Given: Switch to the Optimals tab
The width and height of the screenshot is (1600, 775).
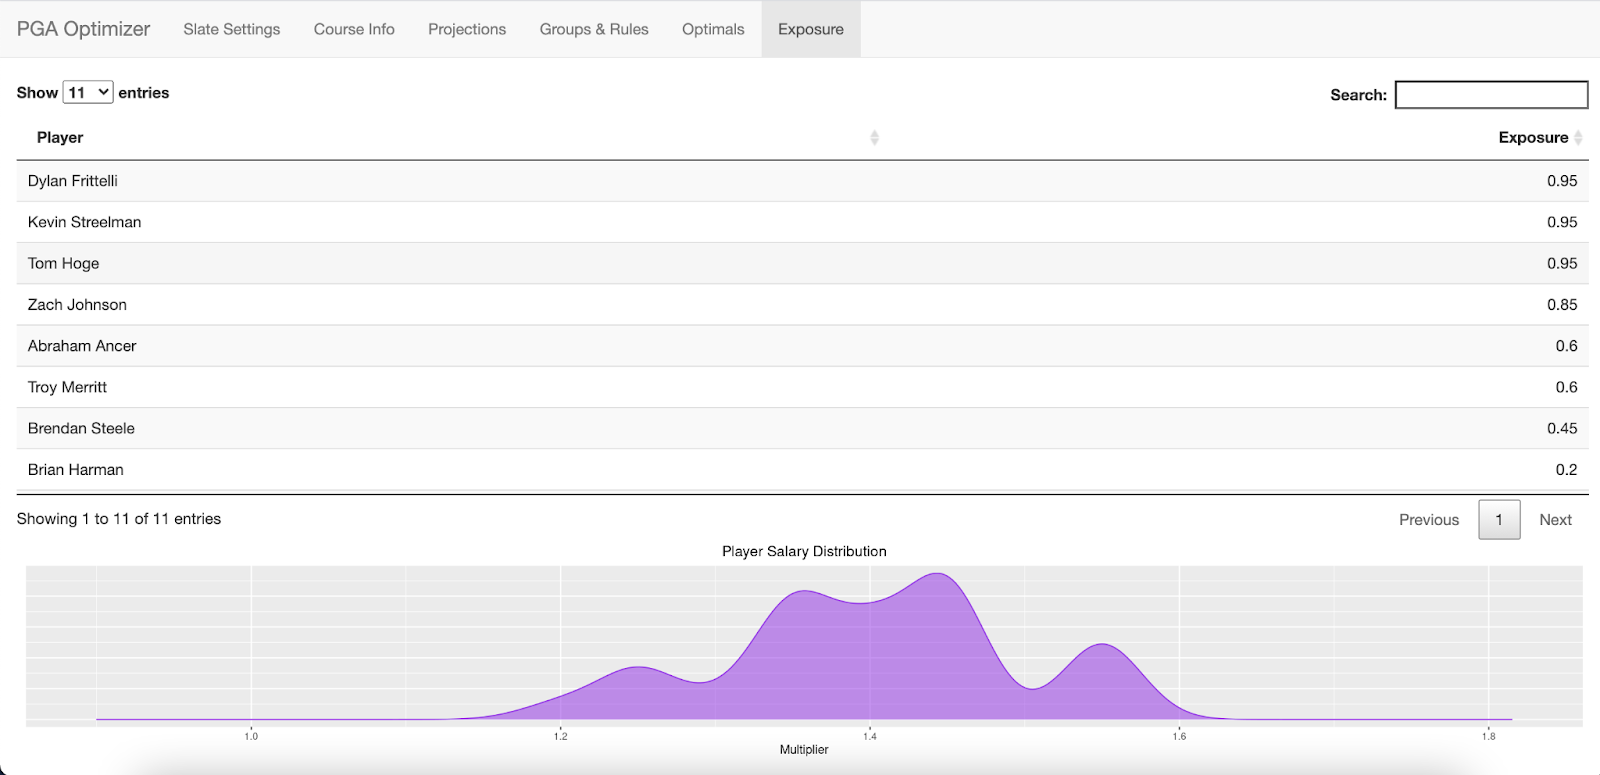Looking at the screenshot, I should point(713,29).
